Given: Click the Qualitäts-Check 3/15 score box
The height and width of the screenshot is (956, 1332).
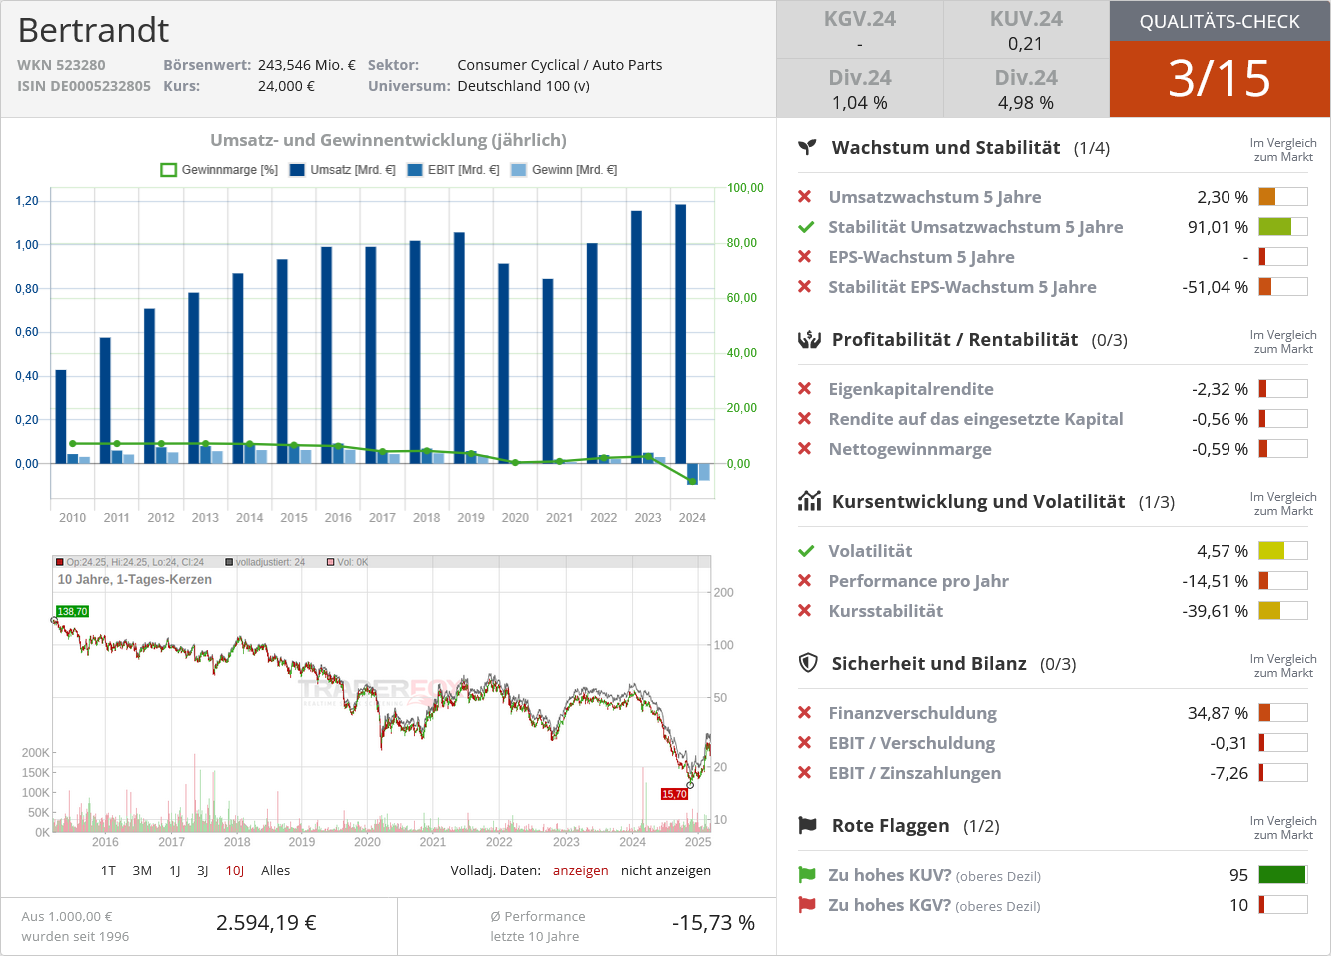Looking at the screenshot, I should tap(1220, 79).
